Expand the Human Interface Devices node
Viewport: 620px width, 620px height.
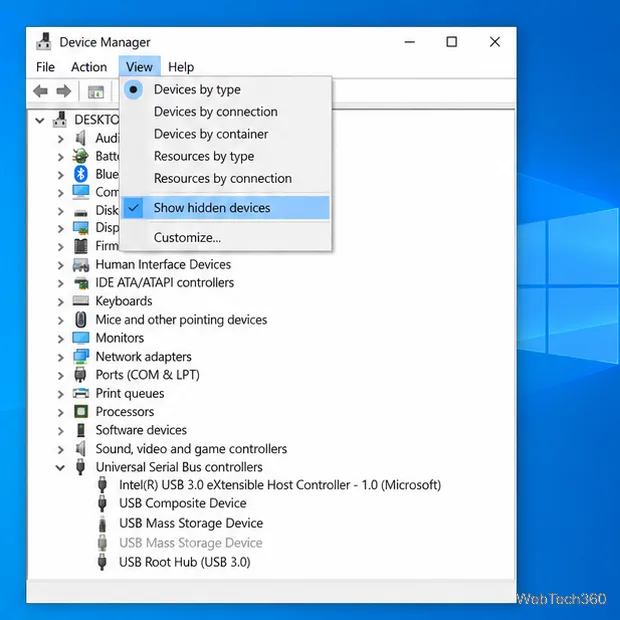tap(60, 265)
